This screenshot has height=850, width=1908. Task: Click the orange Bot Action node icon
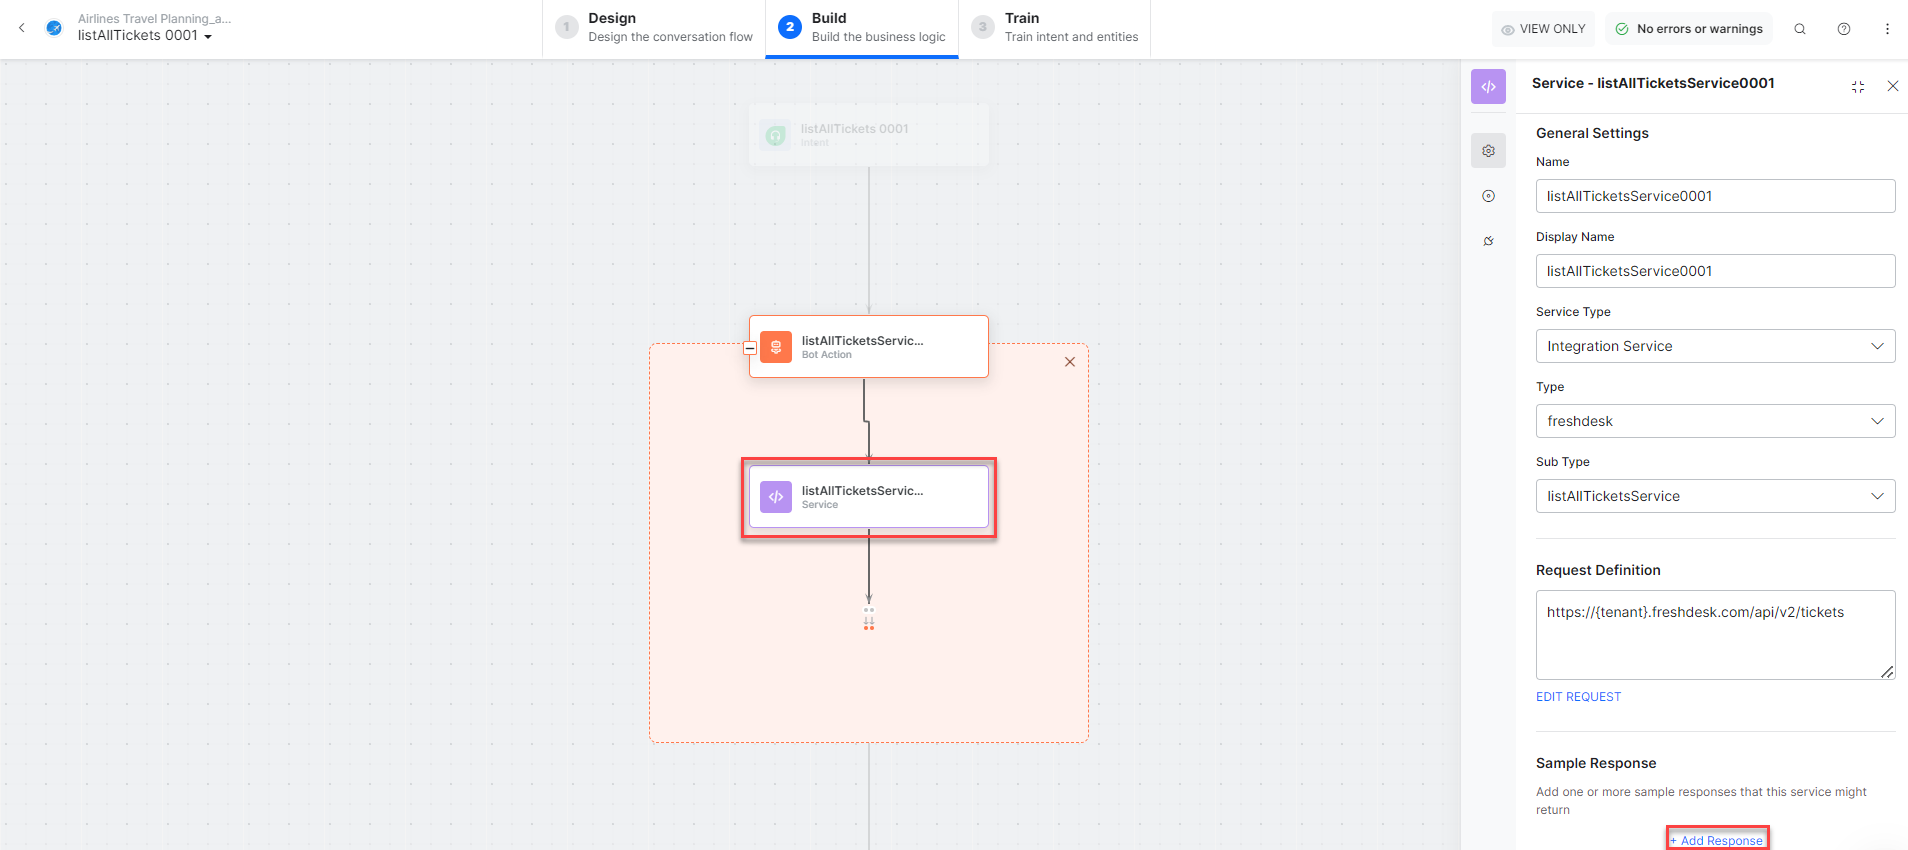point(776,347)
